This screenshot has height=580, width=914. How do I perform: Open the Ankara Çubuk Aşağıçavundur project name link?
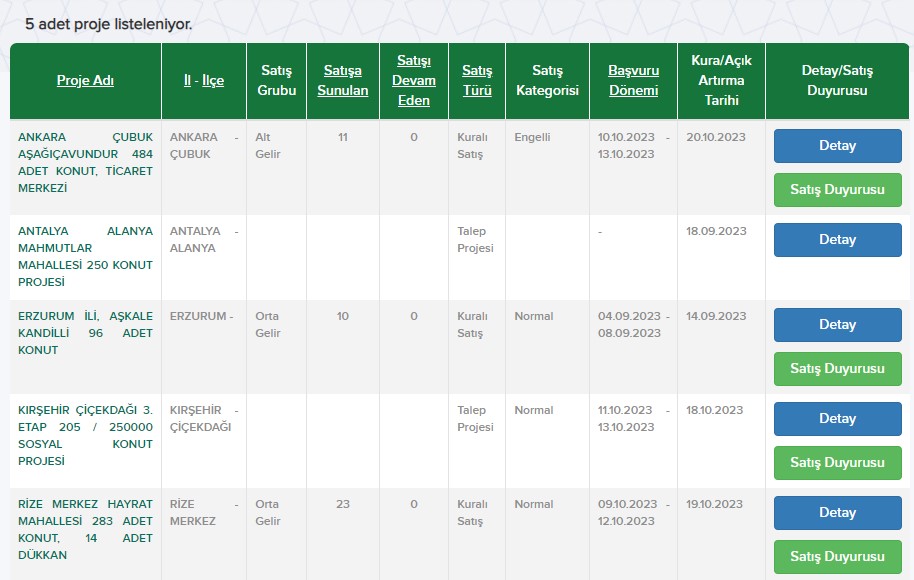point(85,163)
